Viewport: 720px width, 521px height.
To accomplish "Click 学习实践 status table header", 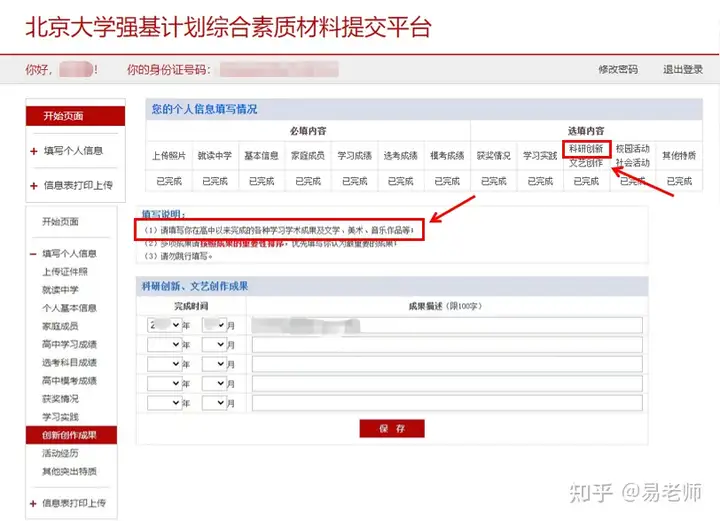I will (540, 156).
